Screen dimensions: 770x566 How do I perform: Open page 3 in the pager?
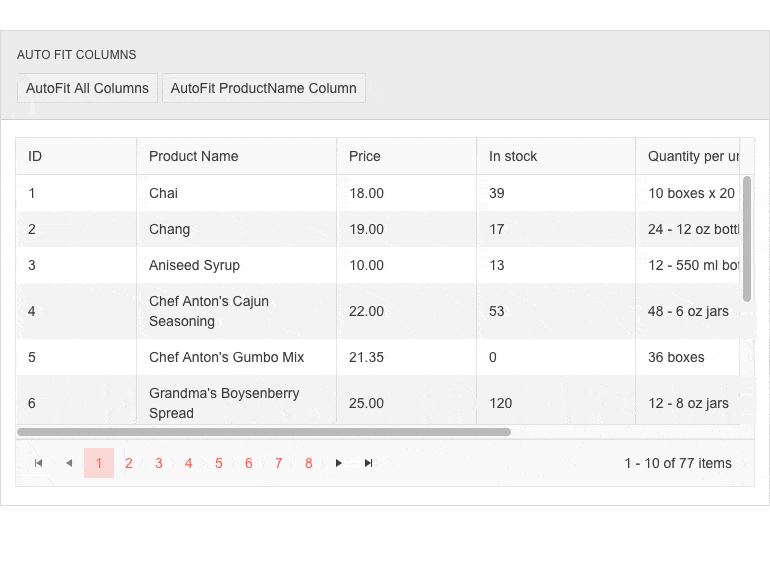159,463
